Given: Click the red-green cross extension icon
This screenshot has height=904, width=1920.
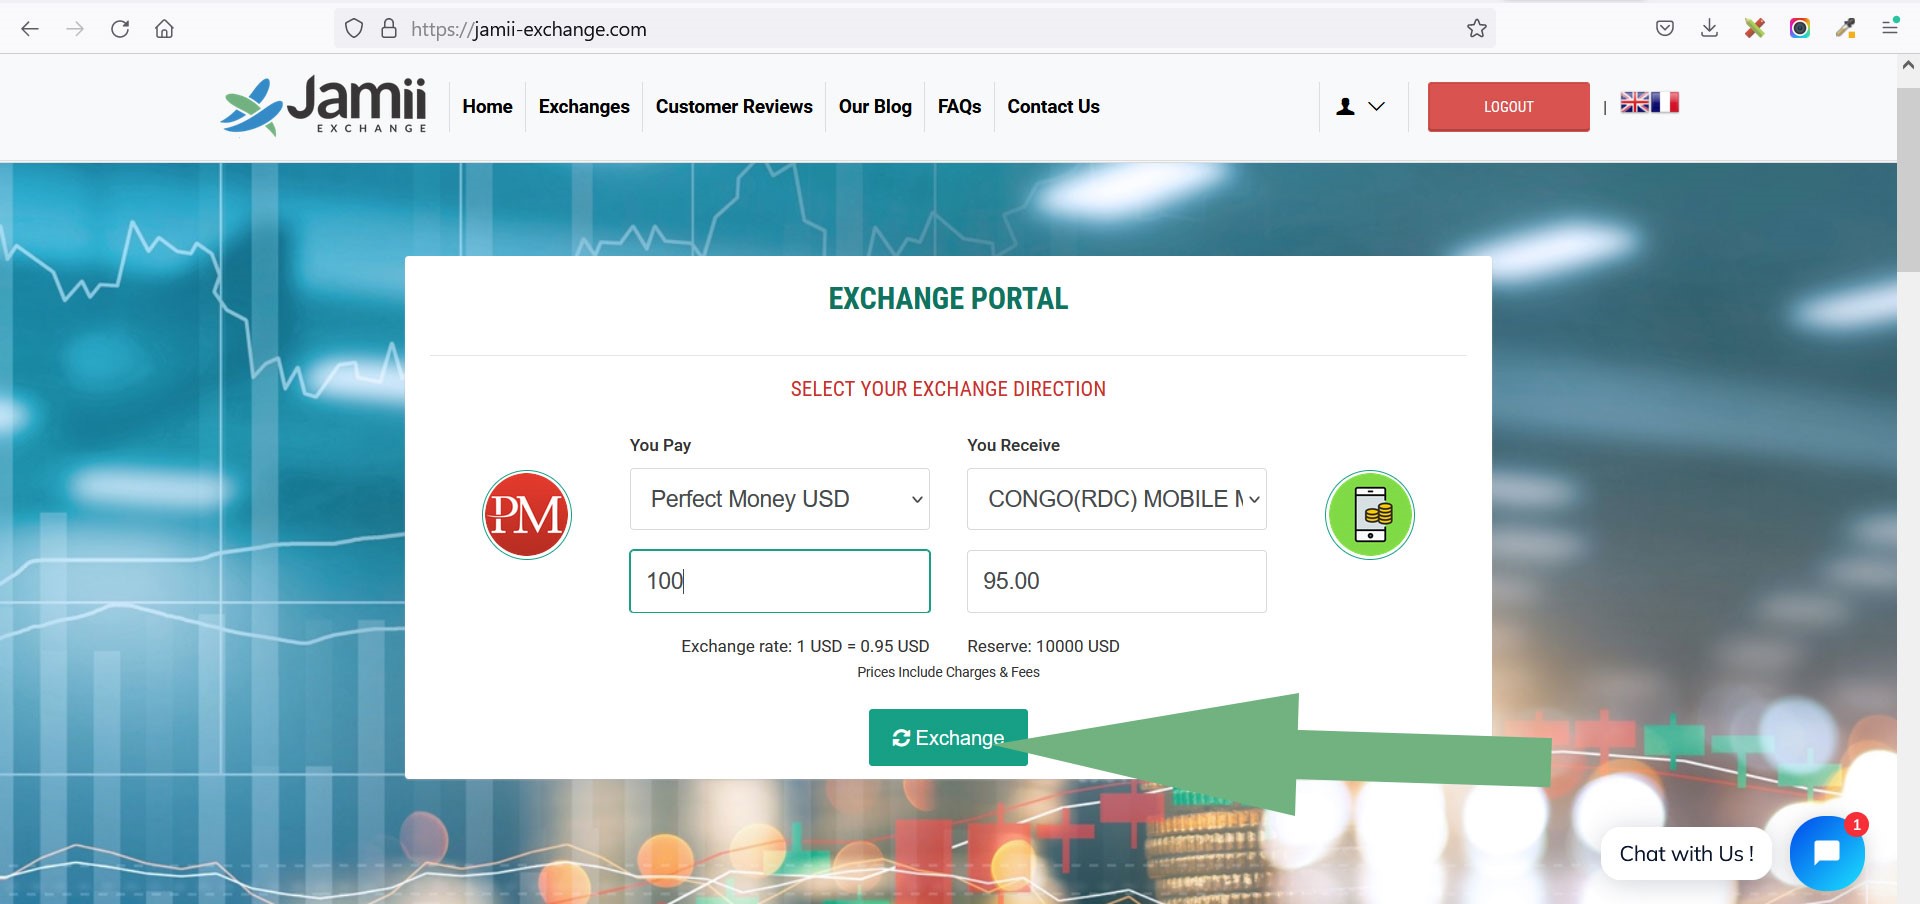Looking at the screenshot, I should (1755, 29).
